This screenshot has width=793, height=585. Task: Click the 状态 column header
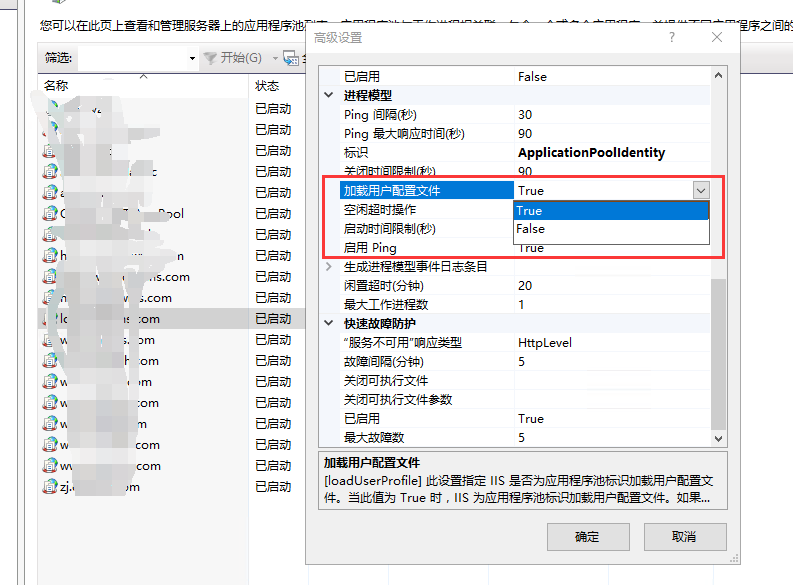click(267, 86)
